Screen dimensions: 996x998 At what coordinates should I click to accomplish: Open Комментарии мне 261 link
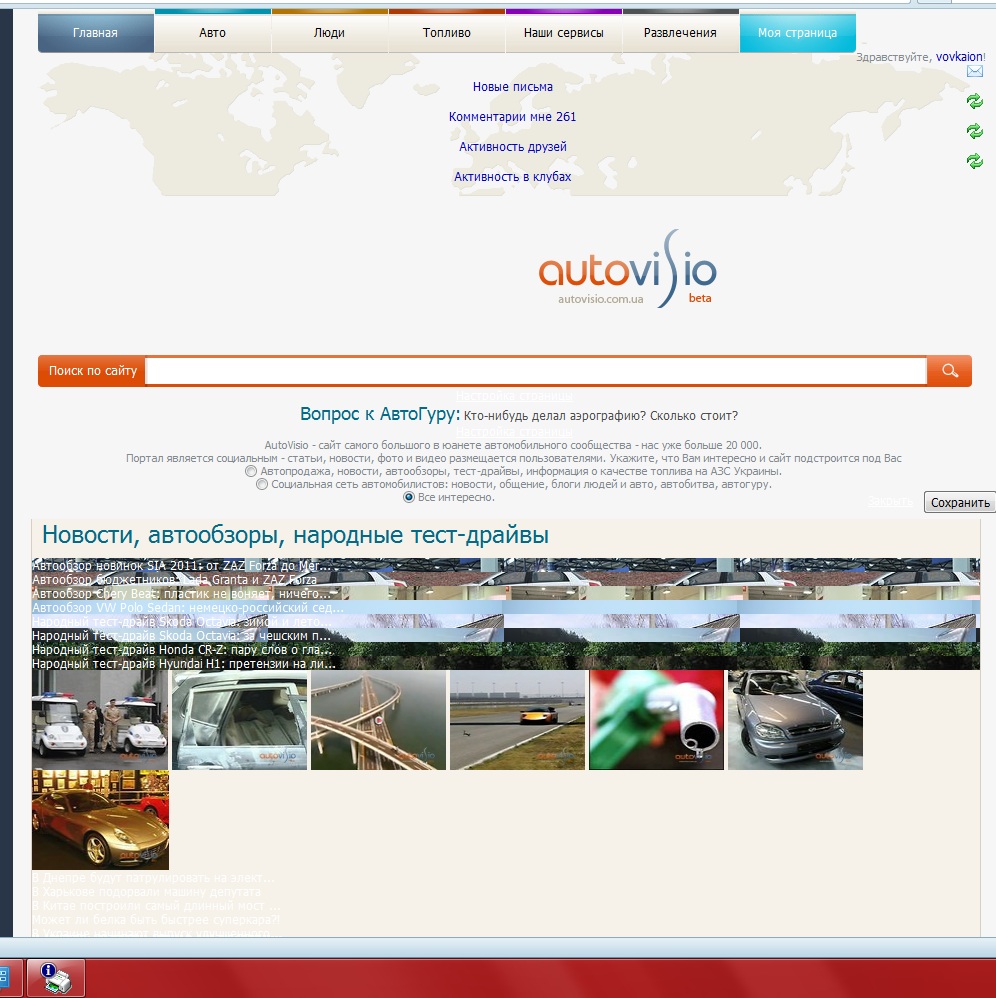512,116
